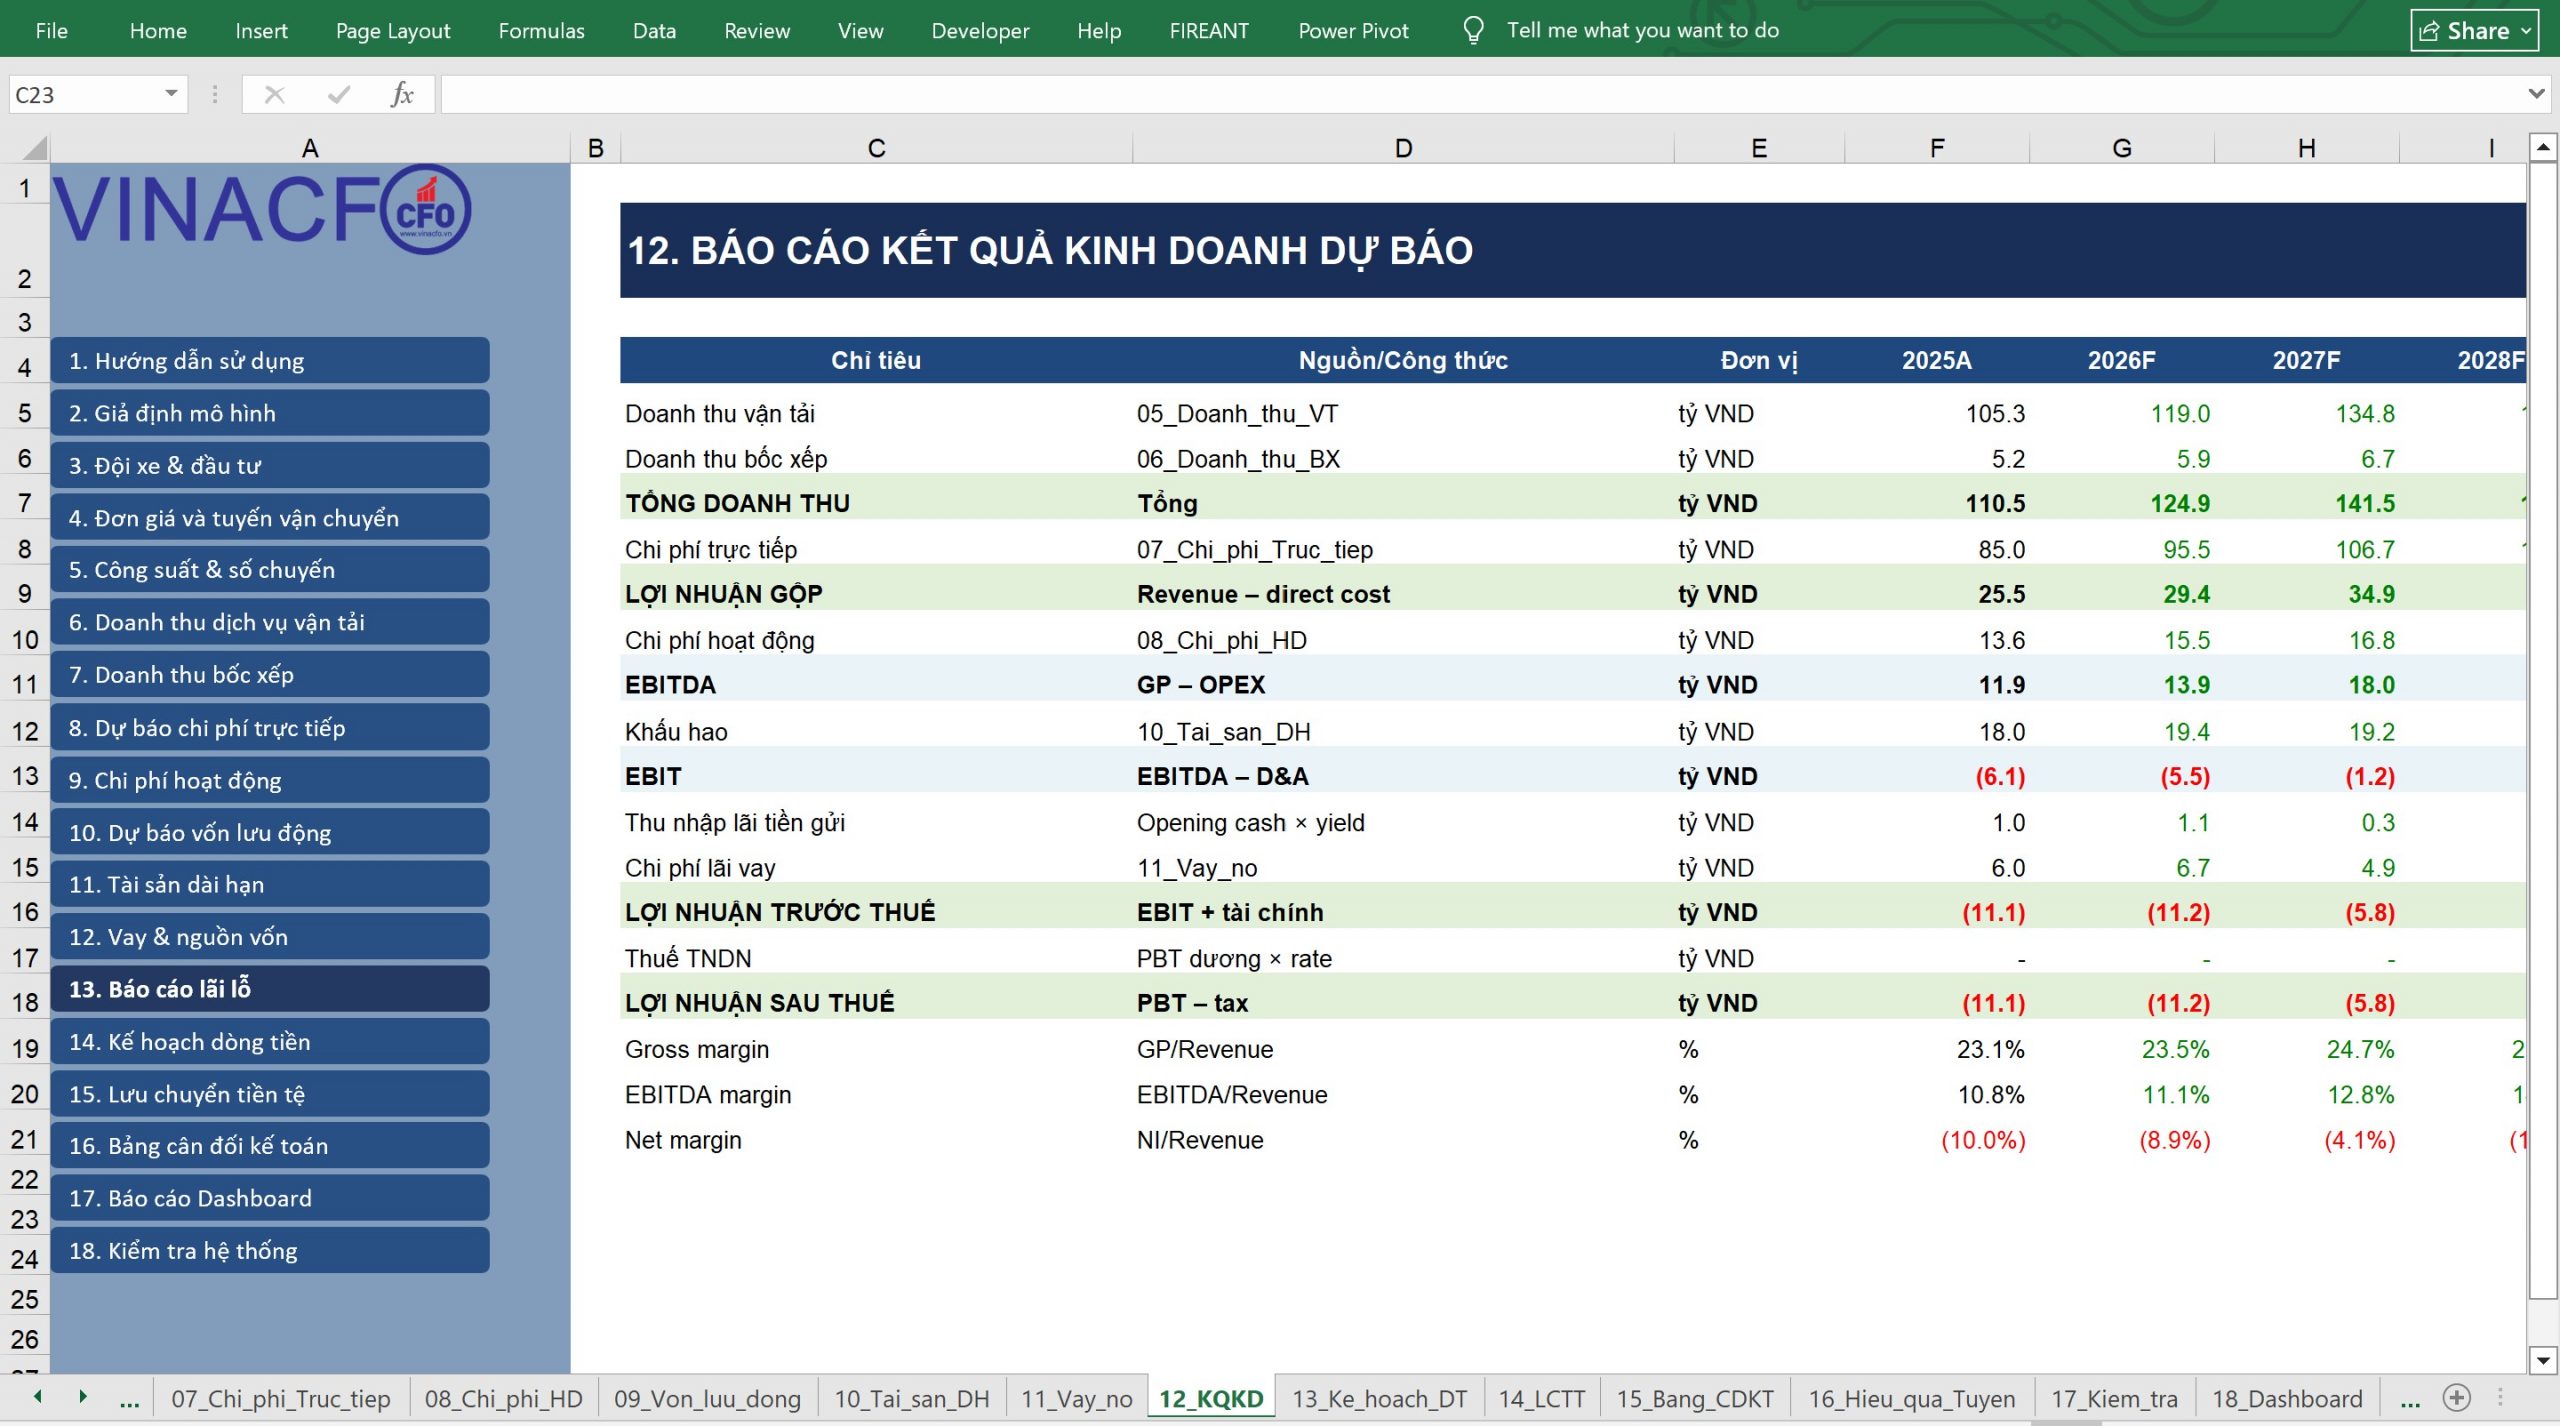Screen dimensions: 2560x1426
Task: Open the Data ribbon tab
Action: click(654, 30)
